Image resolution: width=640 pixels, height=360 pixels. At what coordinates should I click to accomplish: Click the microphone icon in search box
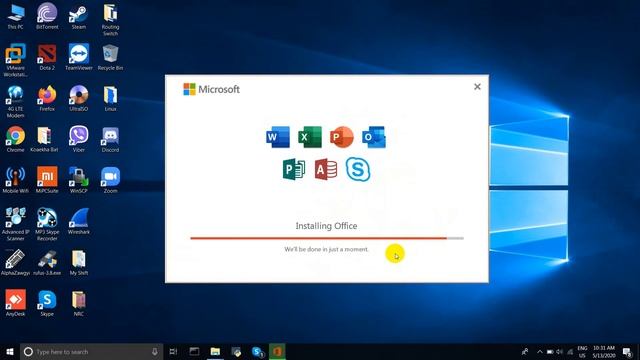point(155,351)
